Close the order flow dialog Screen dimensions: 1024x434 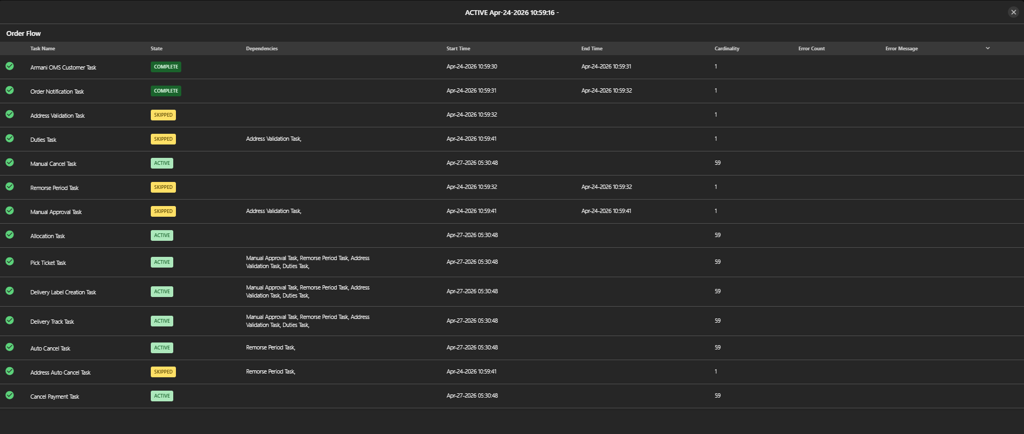click(1014, 12)
